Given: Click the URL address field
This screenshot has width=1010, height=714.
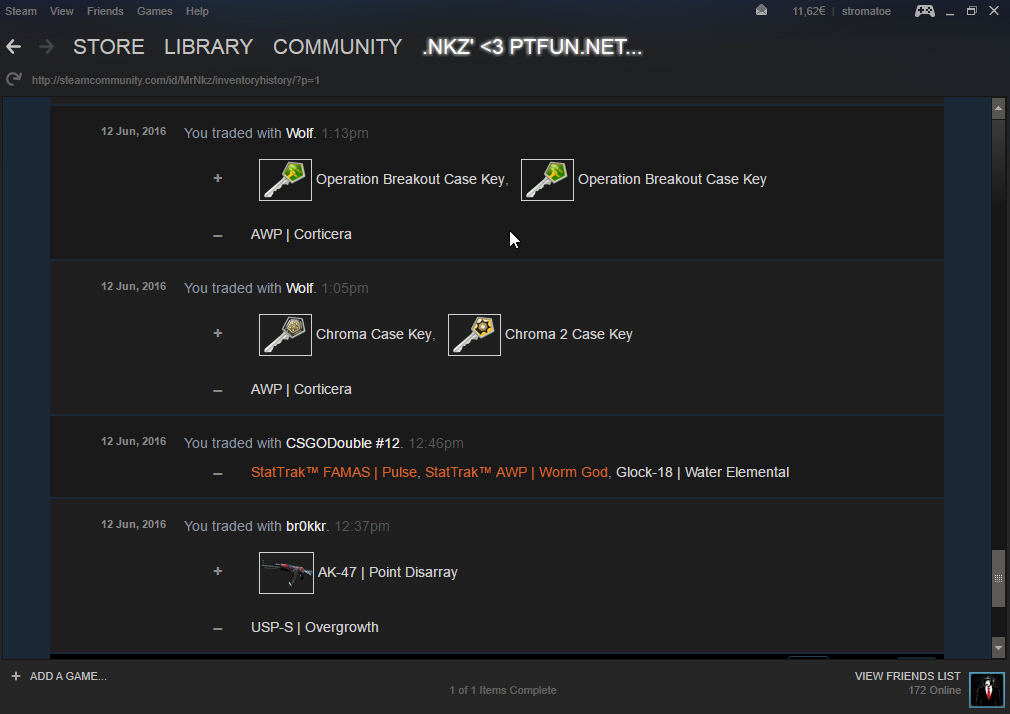Looking at the screenshot, I should pos(400,80).
